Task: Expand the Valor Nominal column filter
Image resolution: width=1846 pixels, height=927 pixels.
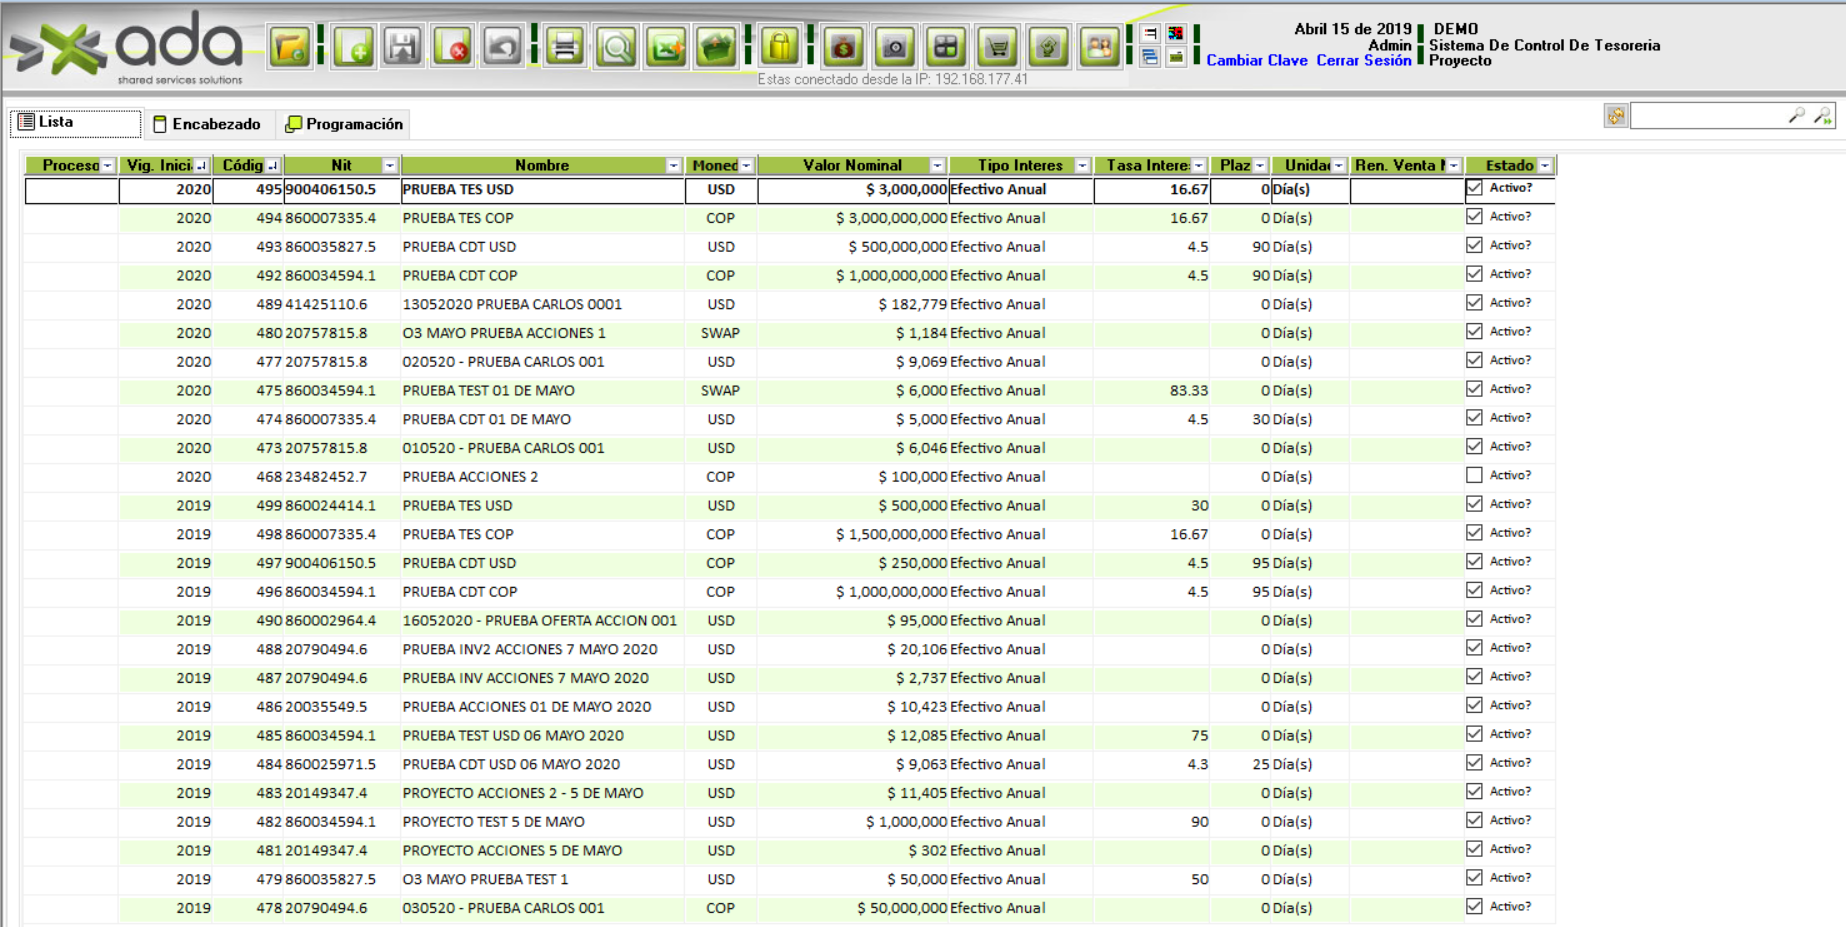Action: (x=937, y=166)
